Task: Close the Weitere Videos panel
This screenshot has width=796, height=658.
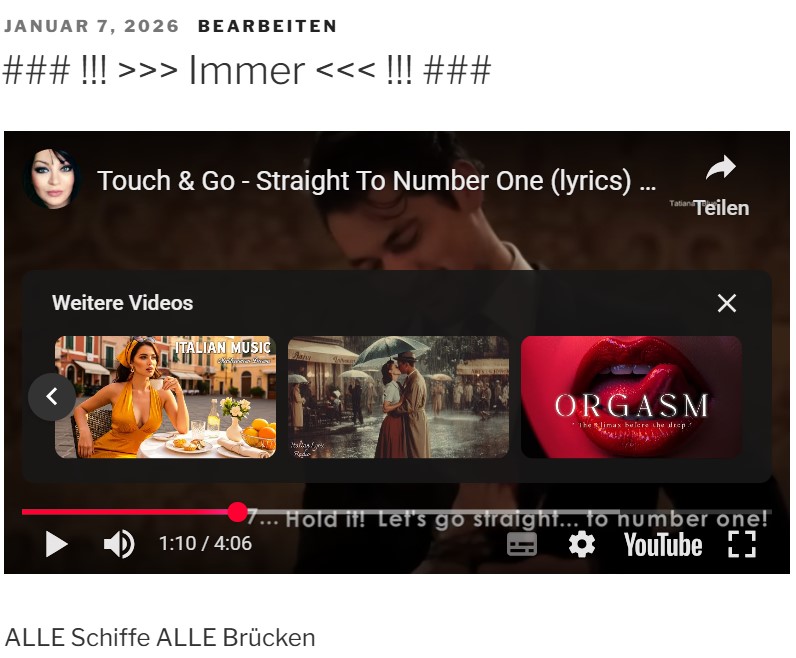Action: (x=726, y=303)
